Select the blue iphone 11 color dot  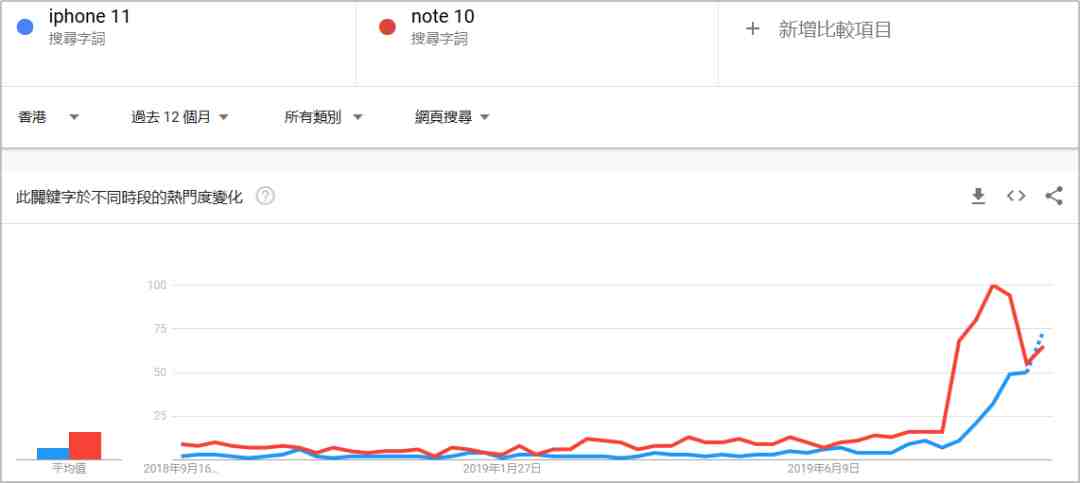click(25, 28)
